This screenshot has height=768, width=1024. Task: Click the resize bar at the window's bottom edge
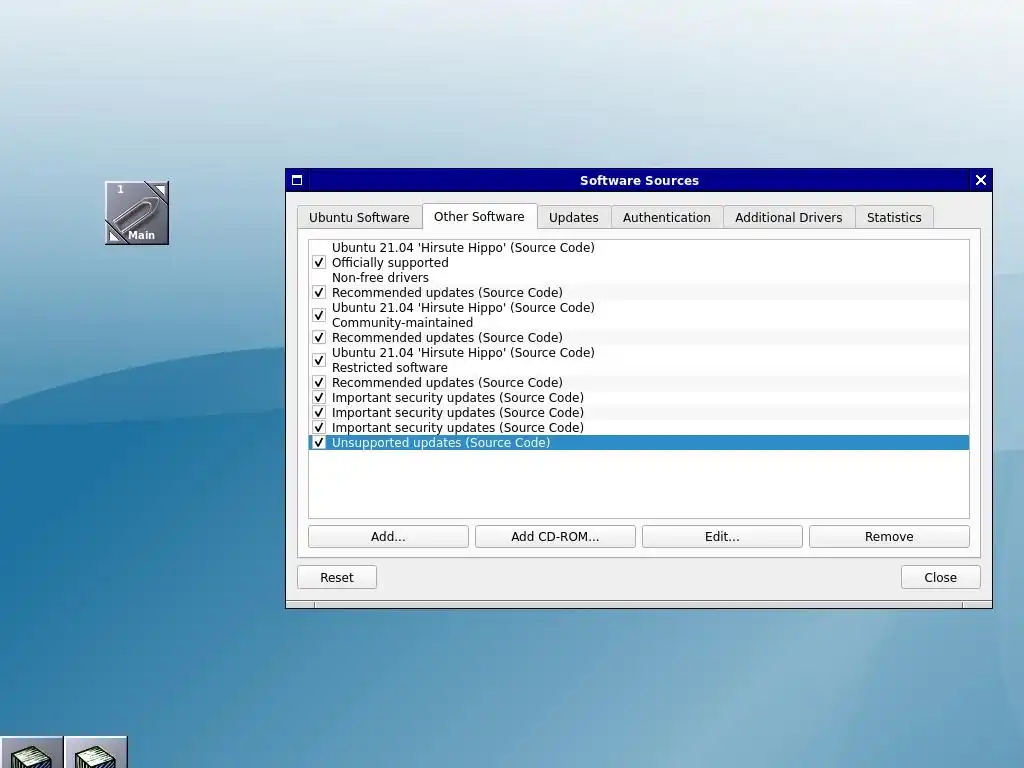pos(639,605)
